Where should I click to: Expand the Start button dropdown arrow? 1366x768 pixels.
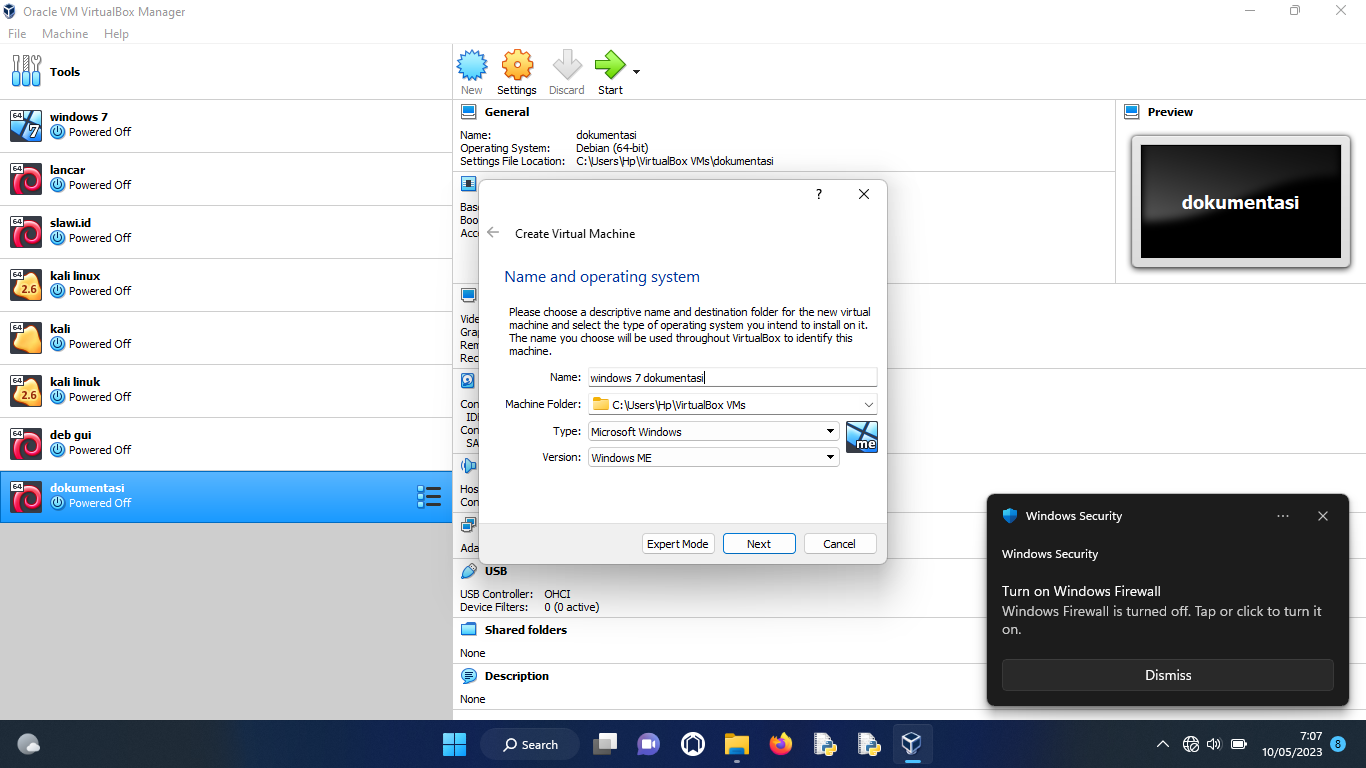[x=636, y=72]
